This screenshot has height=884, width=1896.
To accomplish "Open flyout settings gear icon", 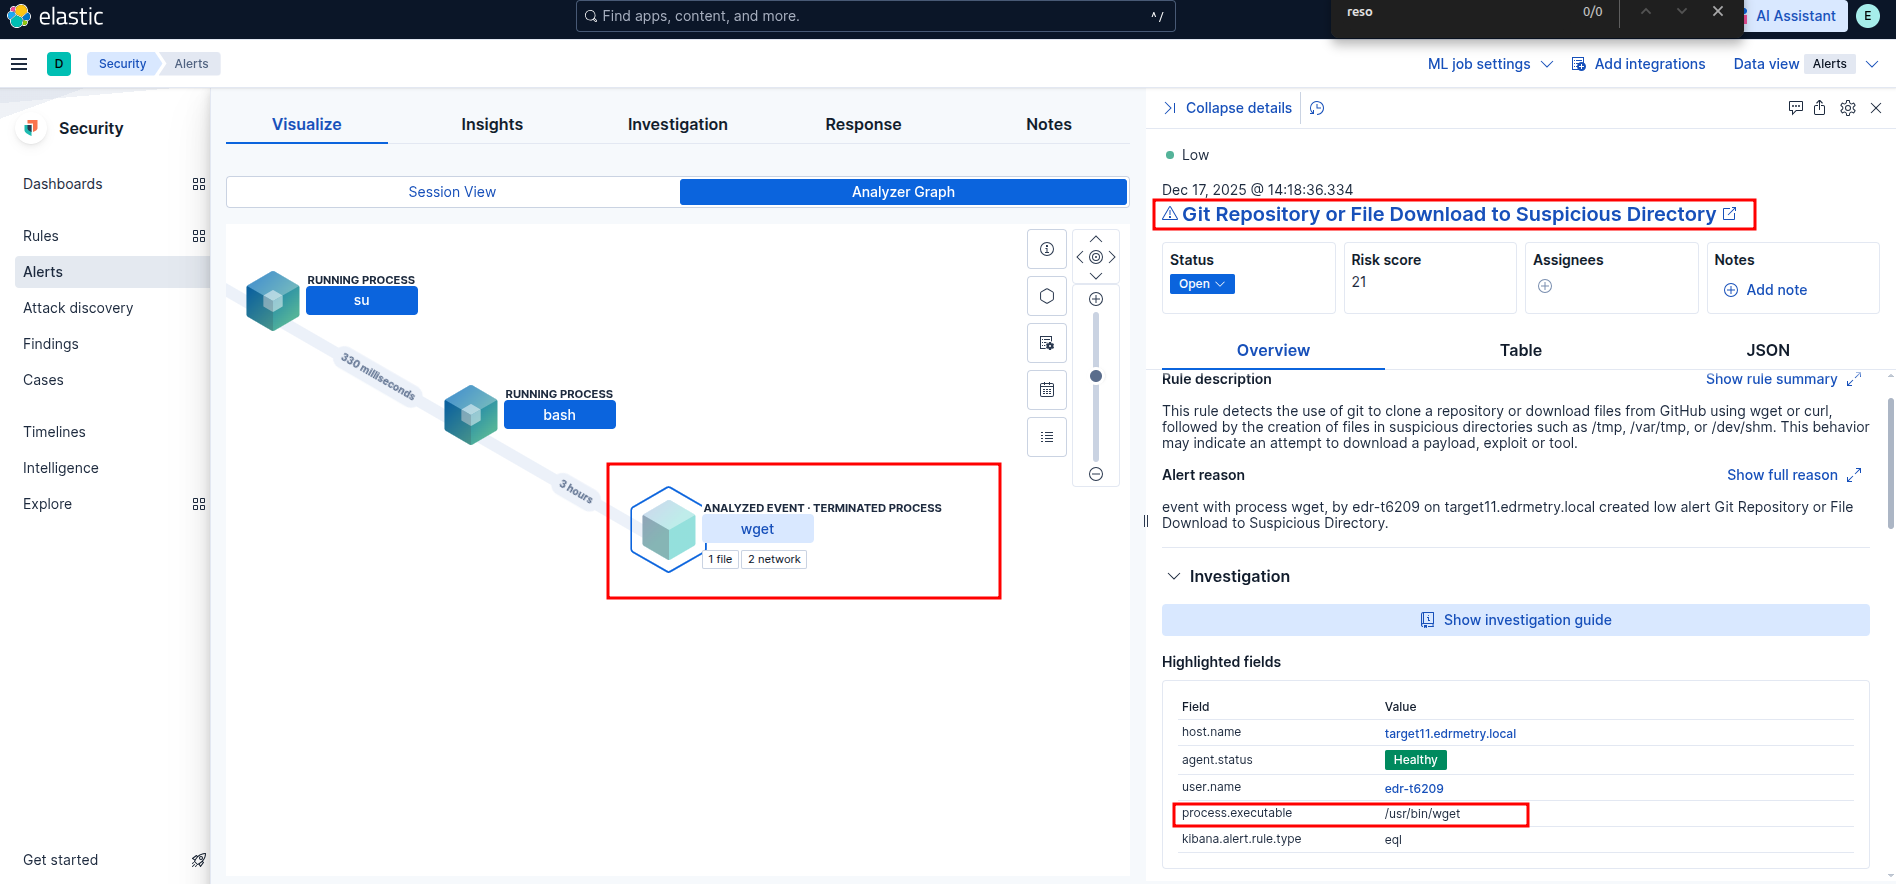I will pyautogui.click(x=1848, y=108).
